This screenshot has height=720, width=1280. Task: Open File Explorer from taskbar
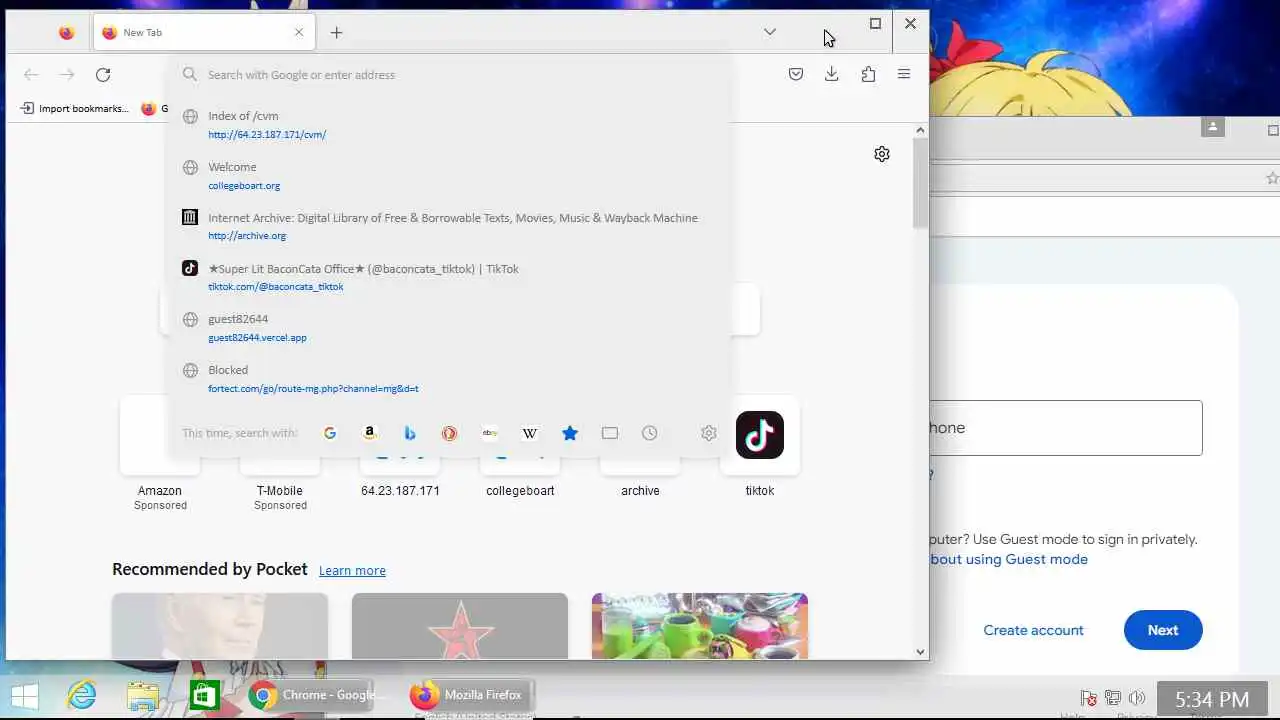tap(143, 696)
